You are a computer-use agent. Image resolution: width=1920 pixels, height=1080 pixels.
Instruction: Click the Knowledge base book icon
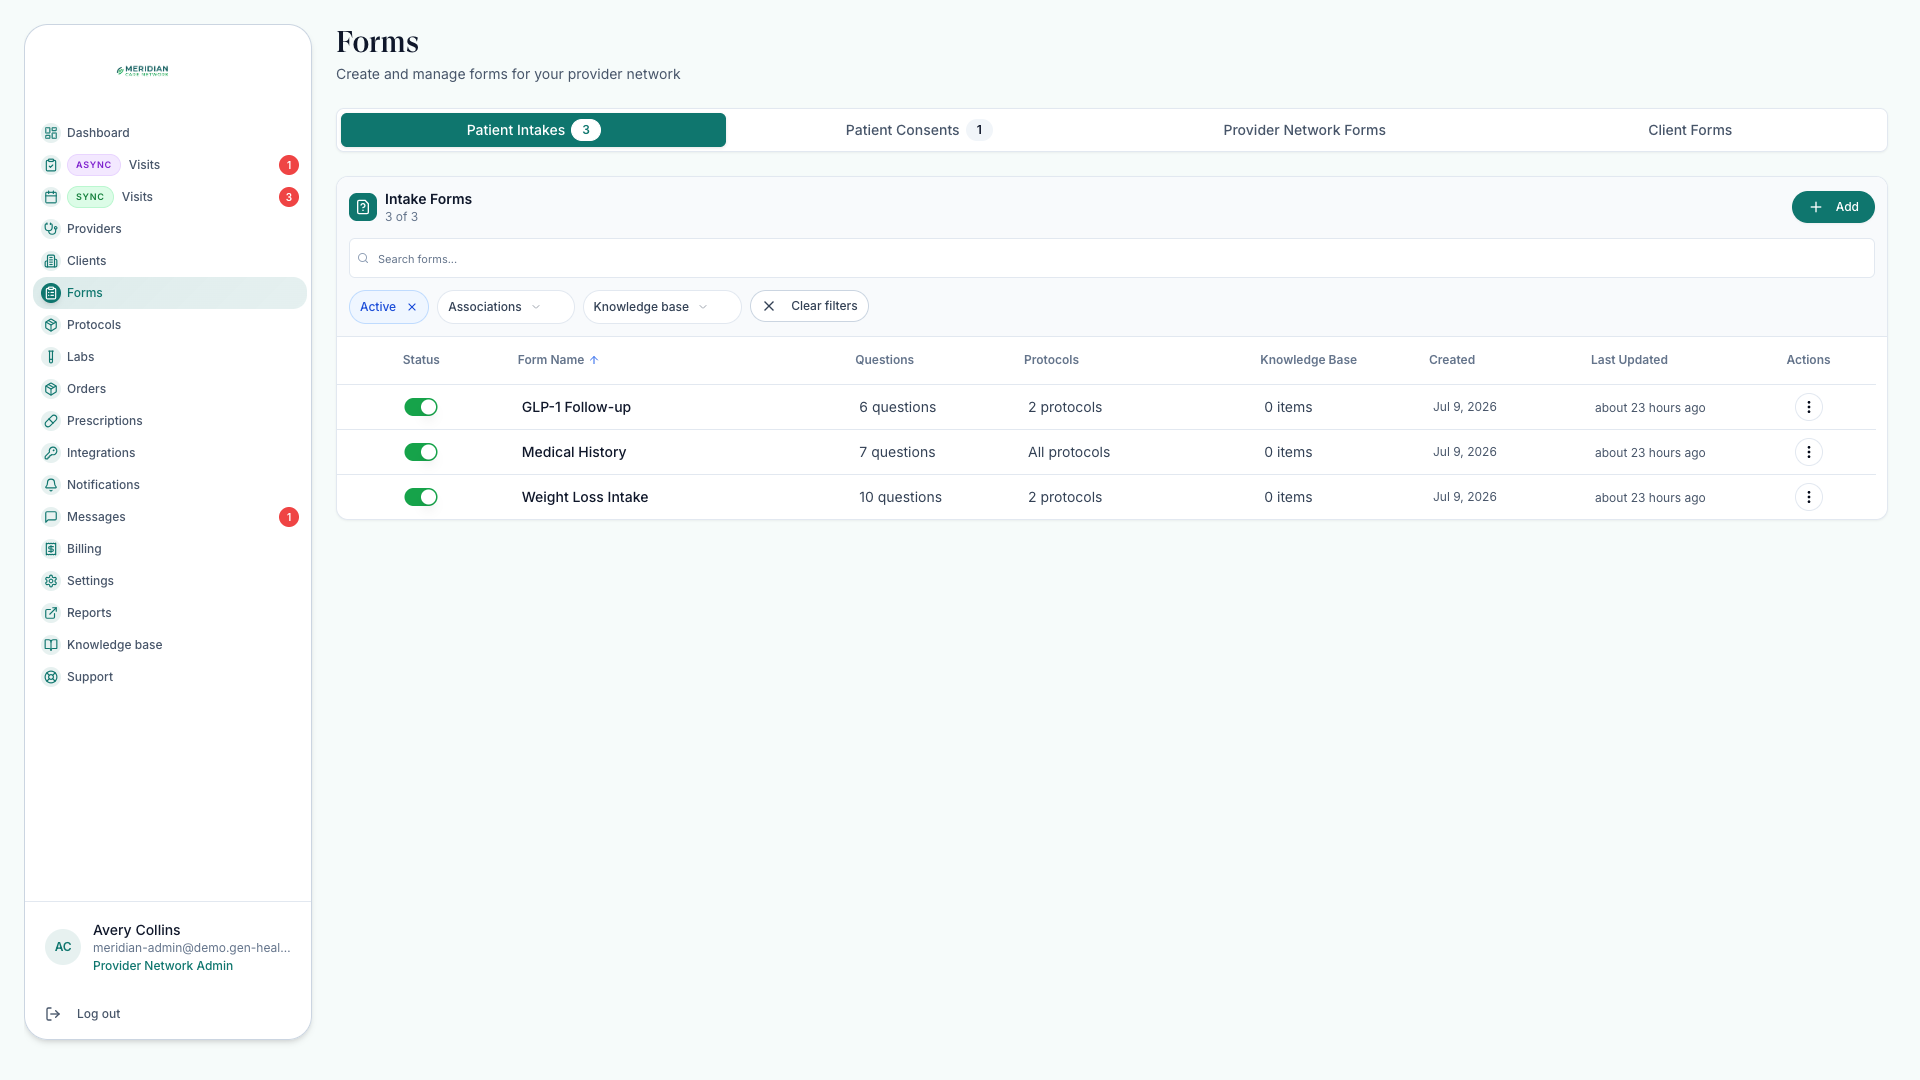51,645
